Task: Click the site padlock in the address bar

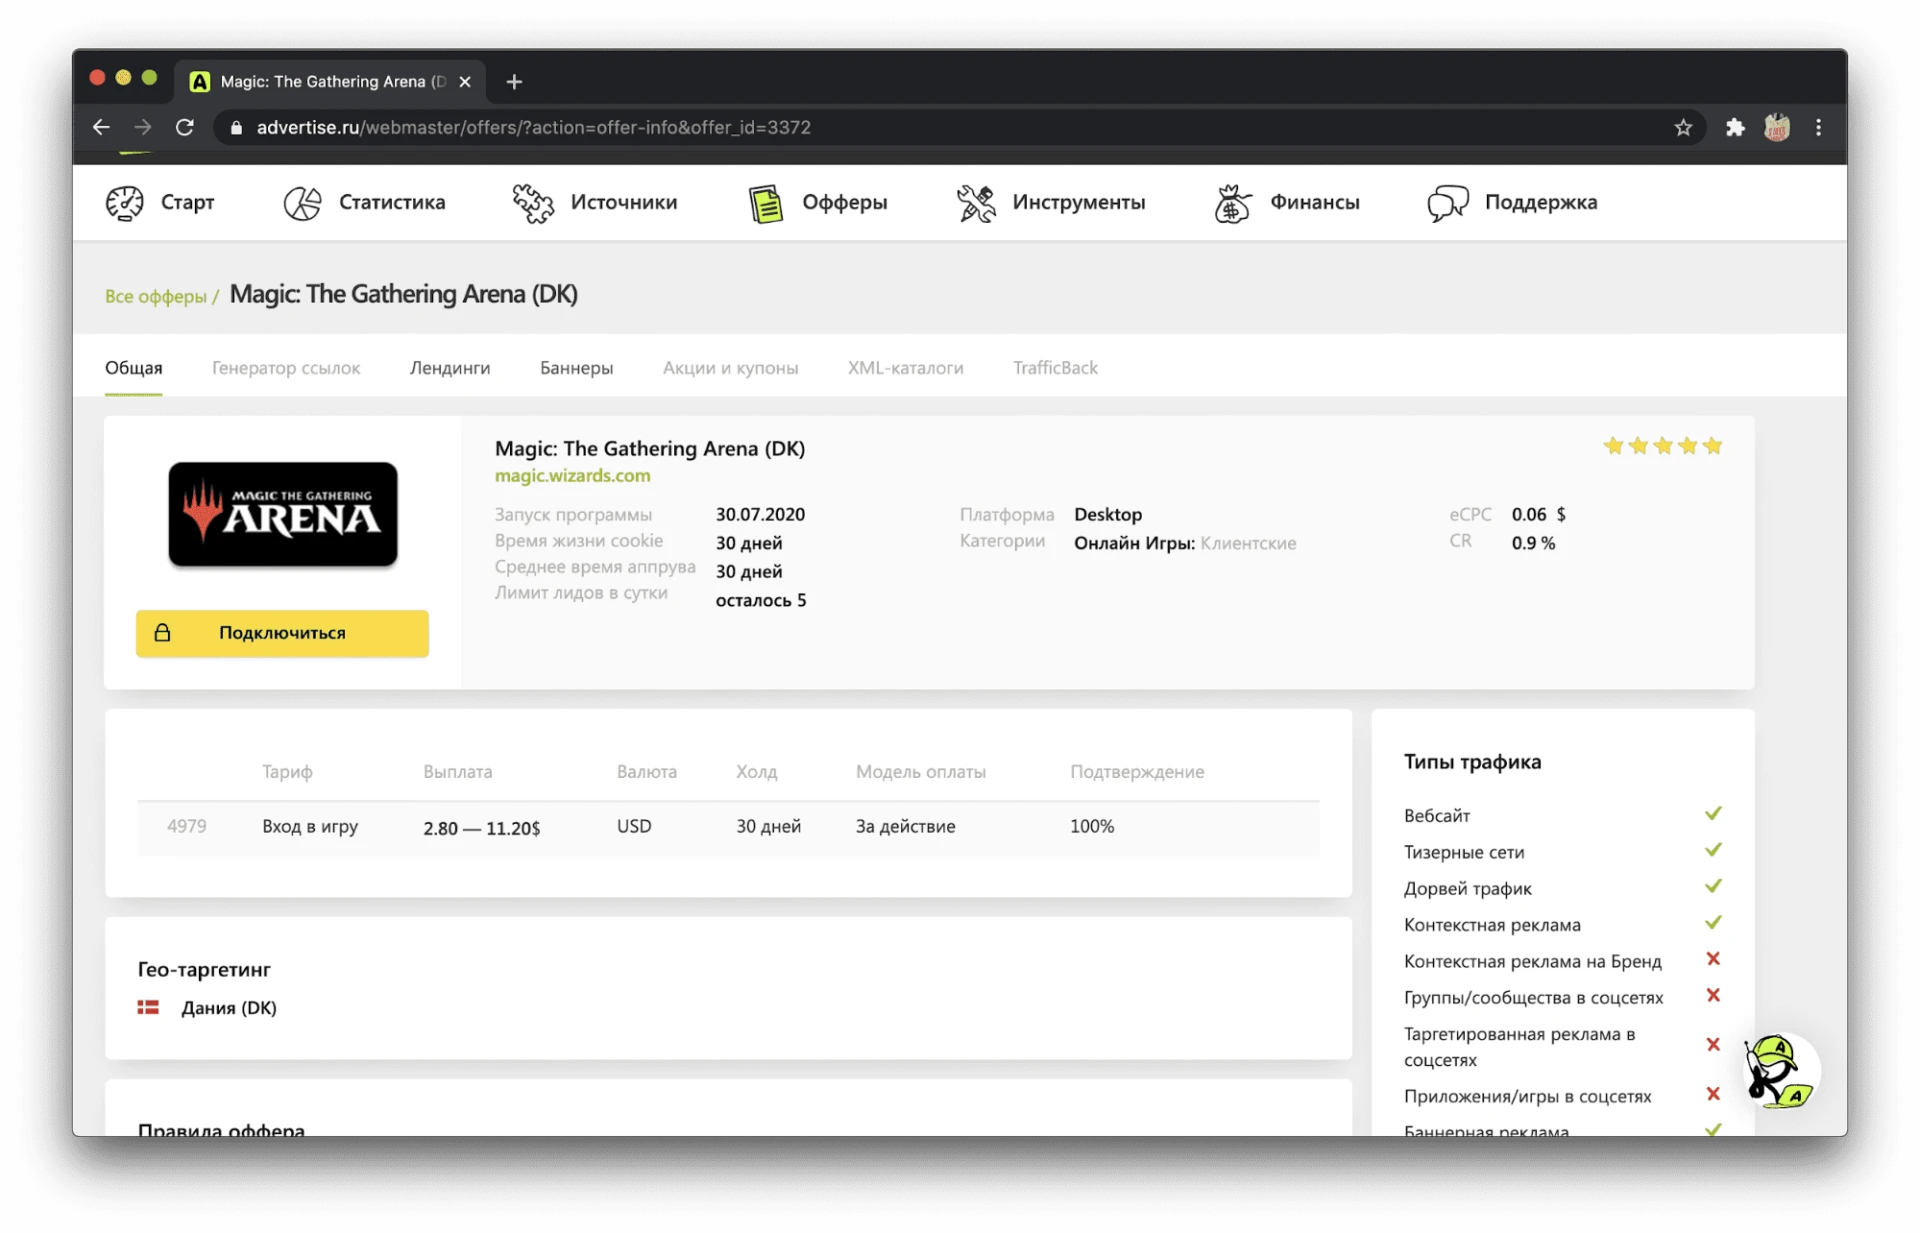Action: [x=237, y=128]
